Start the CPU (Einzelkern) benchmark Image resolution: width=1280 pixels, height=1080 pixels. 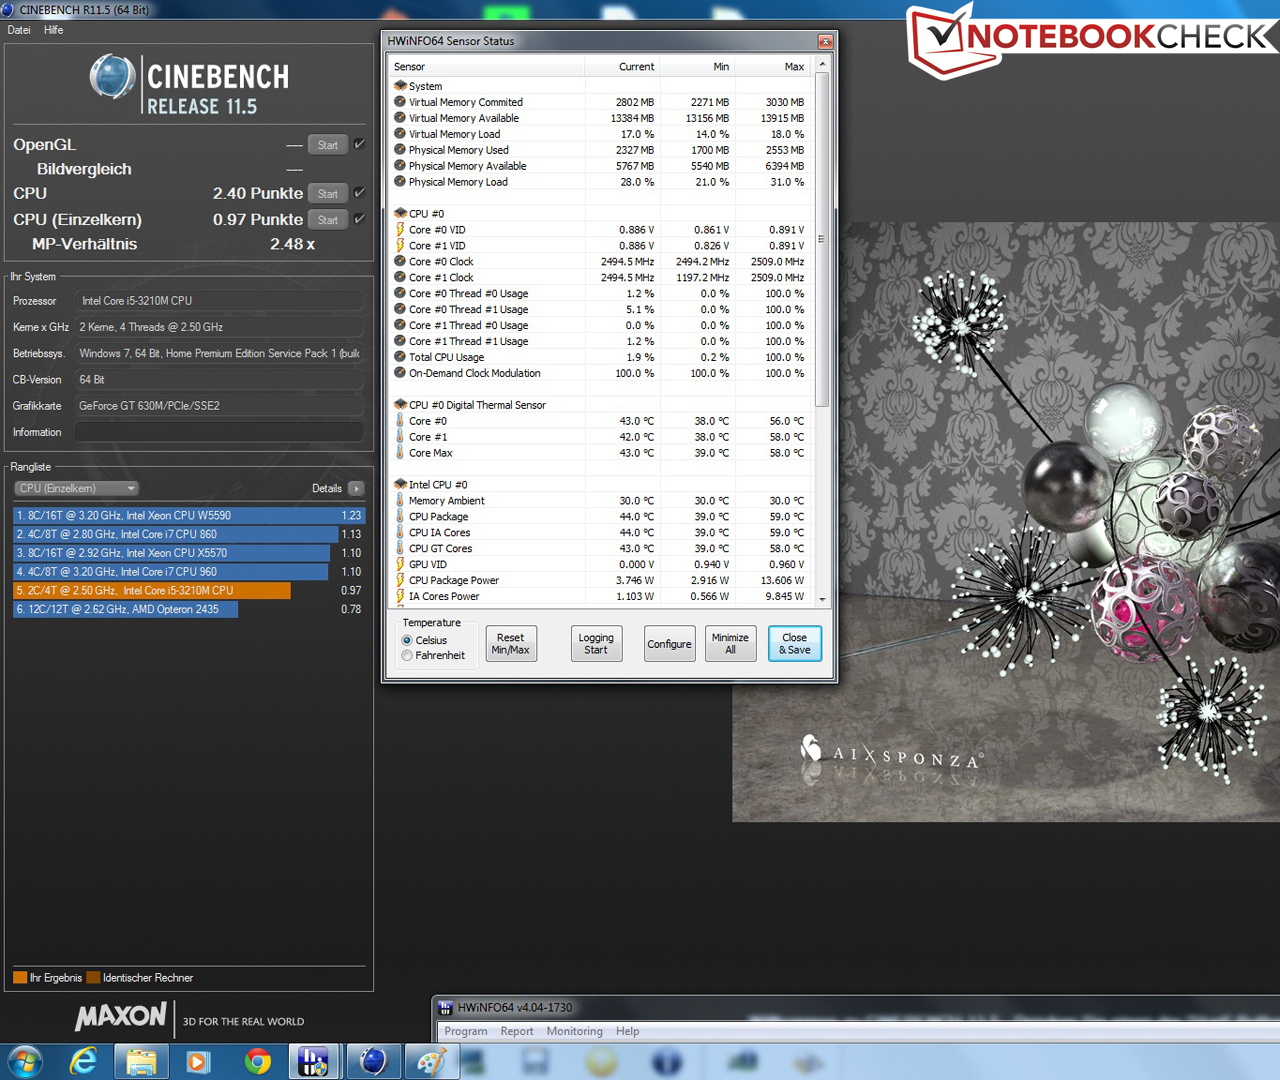click(x=328, y=220)
